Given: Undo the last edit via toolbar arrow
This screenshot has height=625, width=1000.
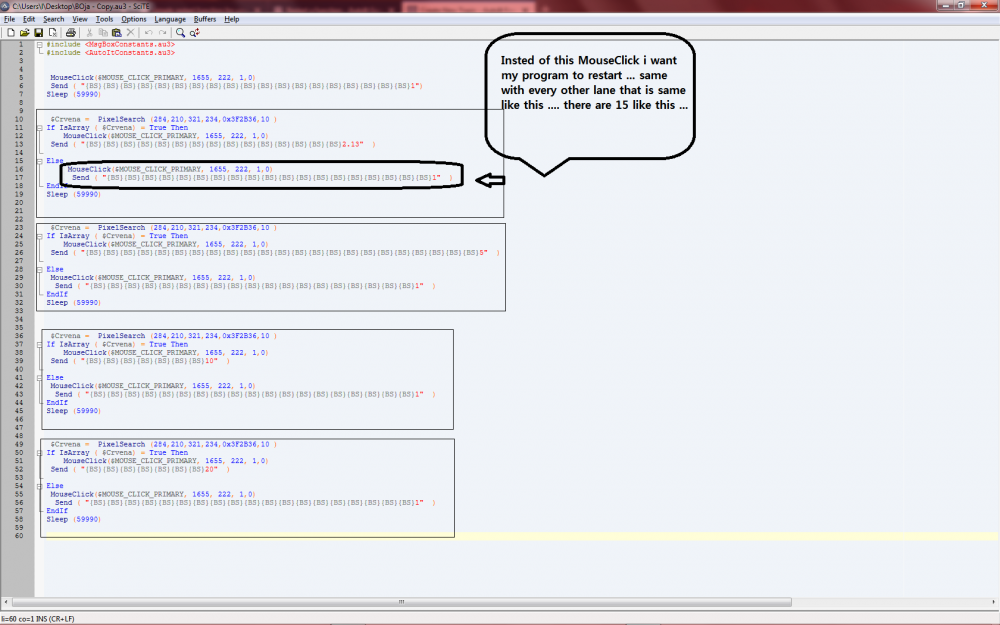Looking at the screenshot, I should 149,33.
